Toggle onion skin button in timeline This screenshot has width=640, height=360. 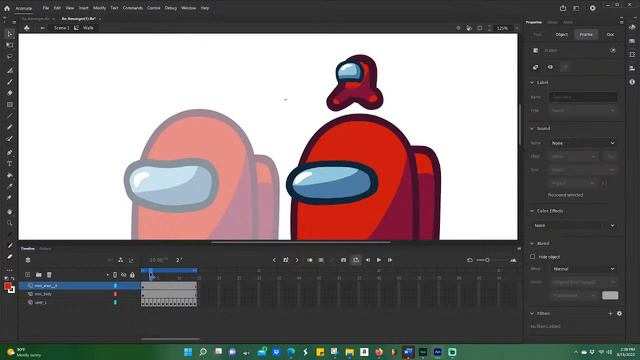click(x=310, y=260)
